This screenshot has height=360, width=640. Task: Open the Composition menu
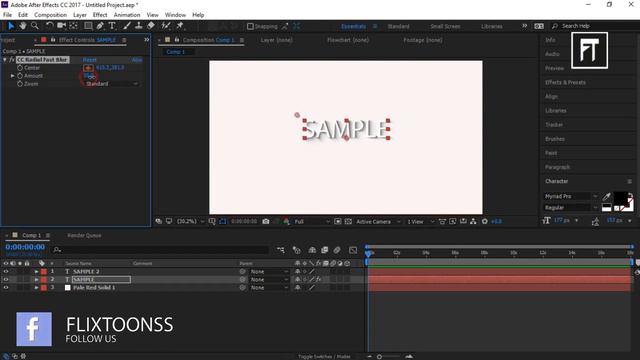pyautogui.click(x=50, y=15)
